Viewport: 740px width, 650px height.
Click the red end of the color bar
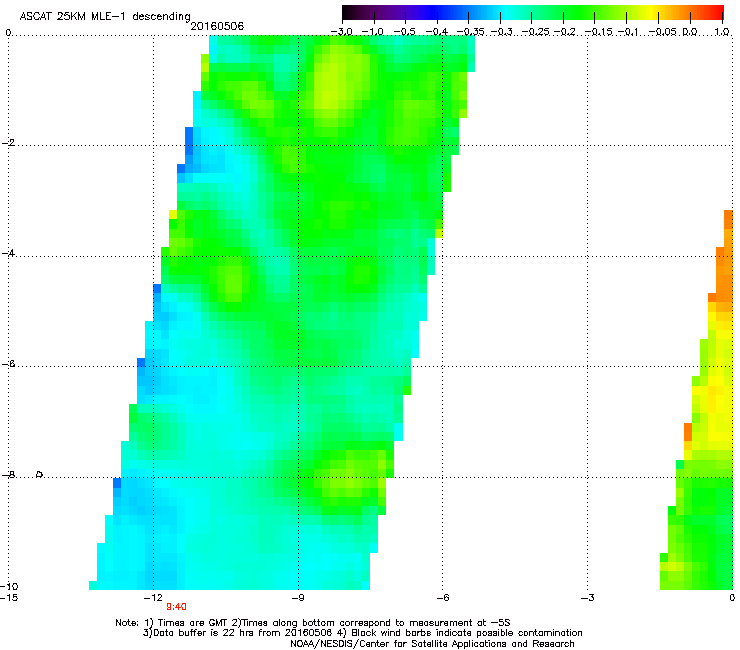[x=715, y=12]
